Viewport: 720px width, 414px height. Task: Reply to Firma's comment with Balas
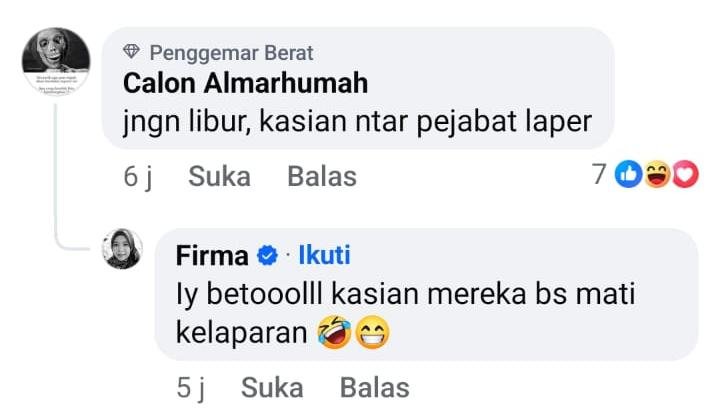coord(375,388)
